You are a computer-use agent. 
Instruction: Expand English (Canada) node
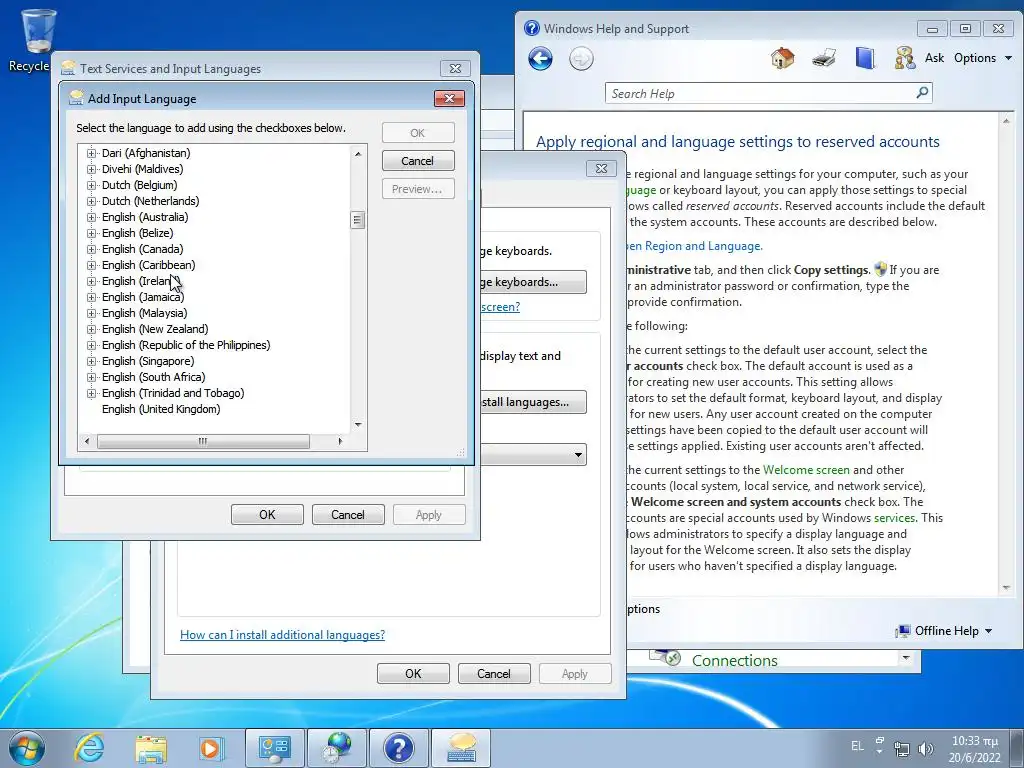click(x=91, y=249)
